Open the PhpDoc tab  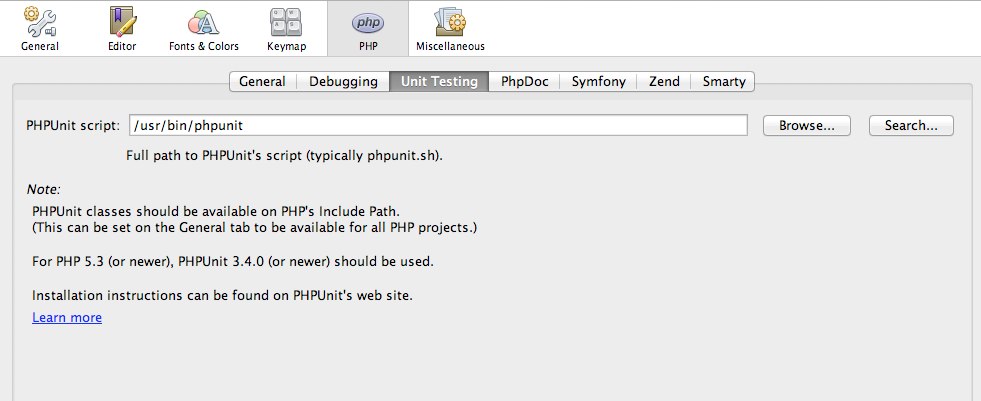pyautogui.click(x=524, y=82)
